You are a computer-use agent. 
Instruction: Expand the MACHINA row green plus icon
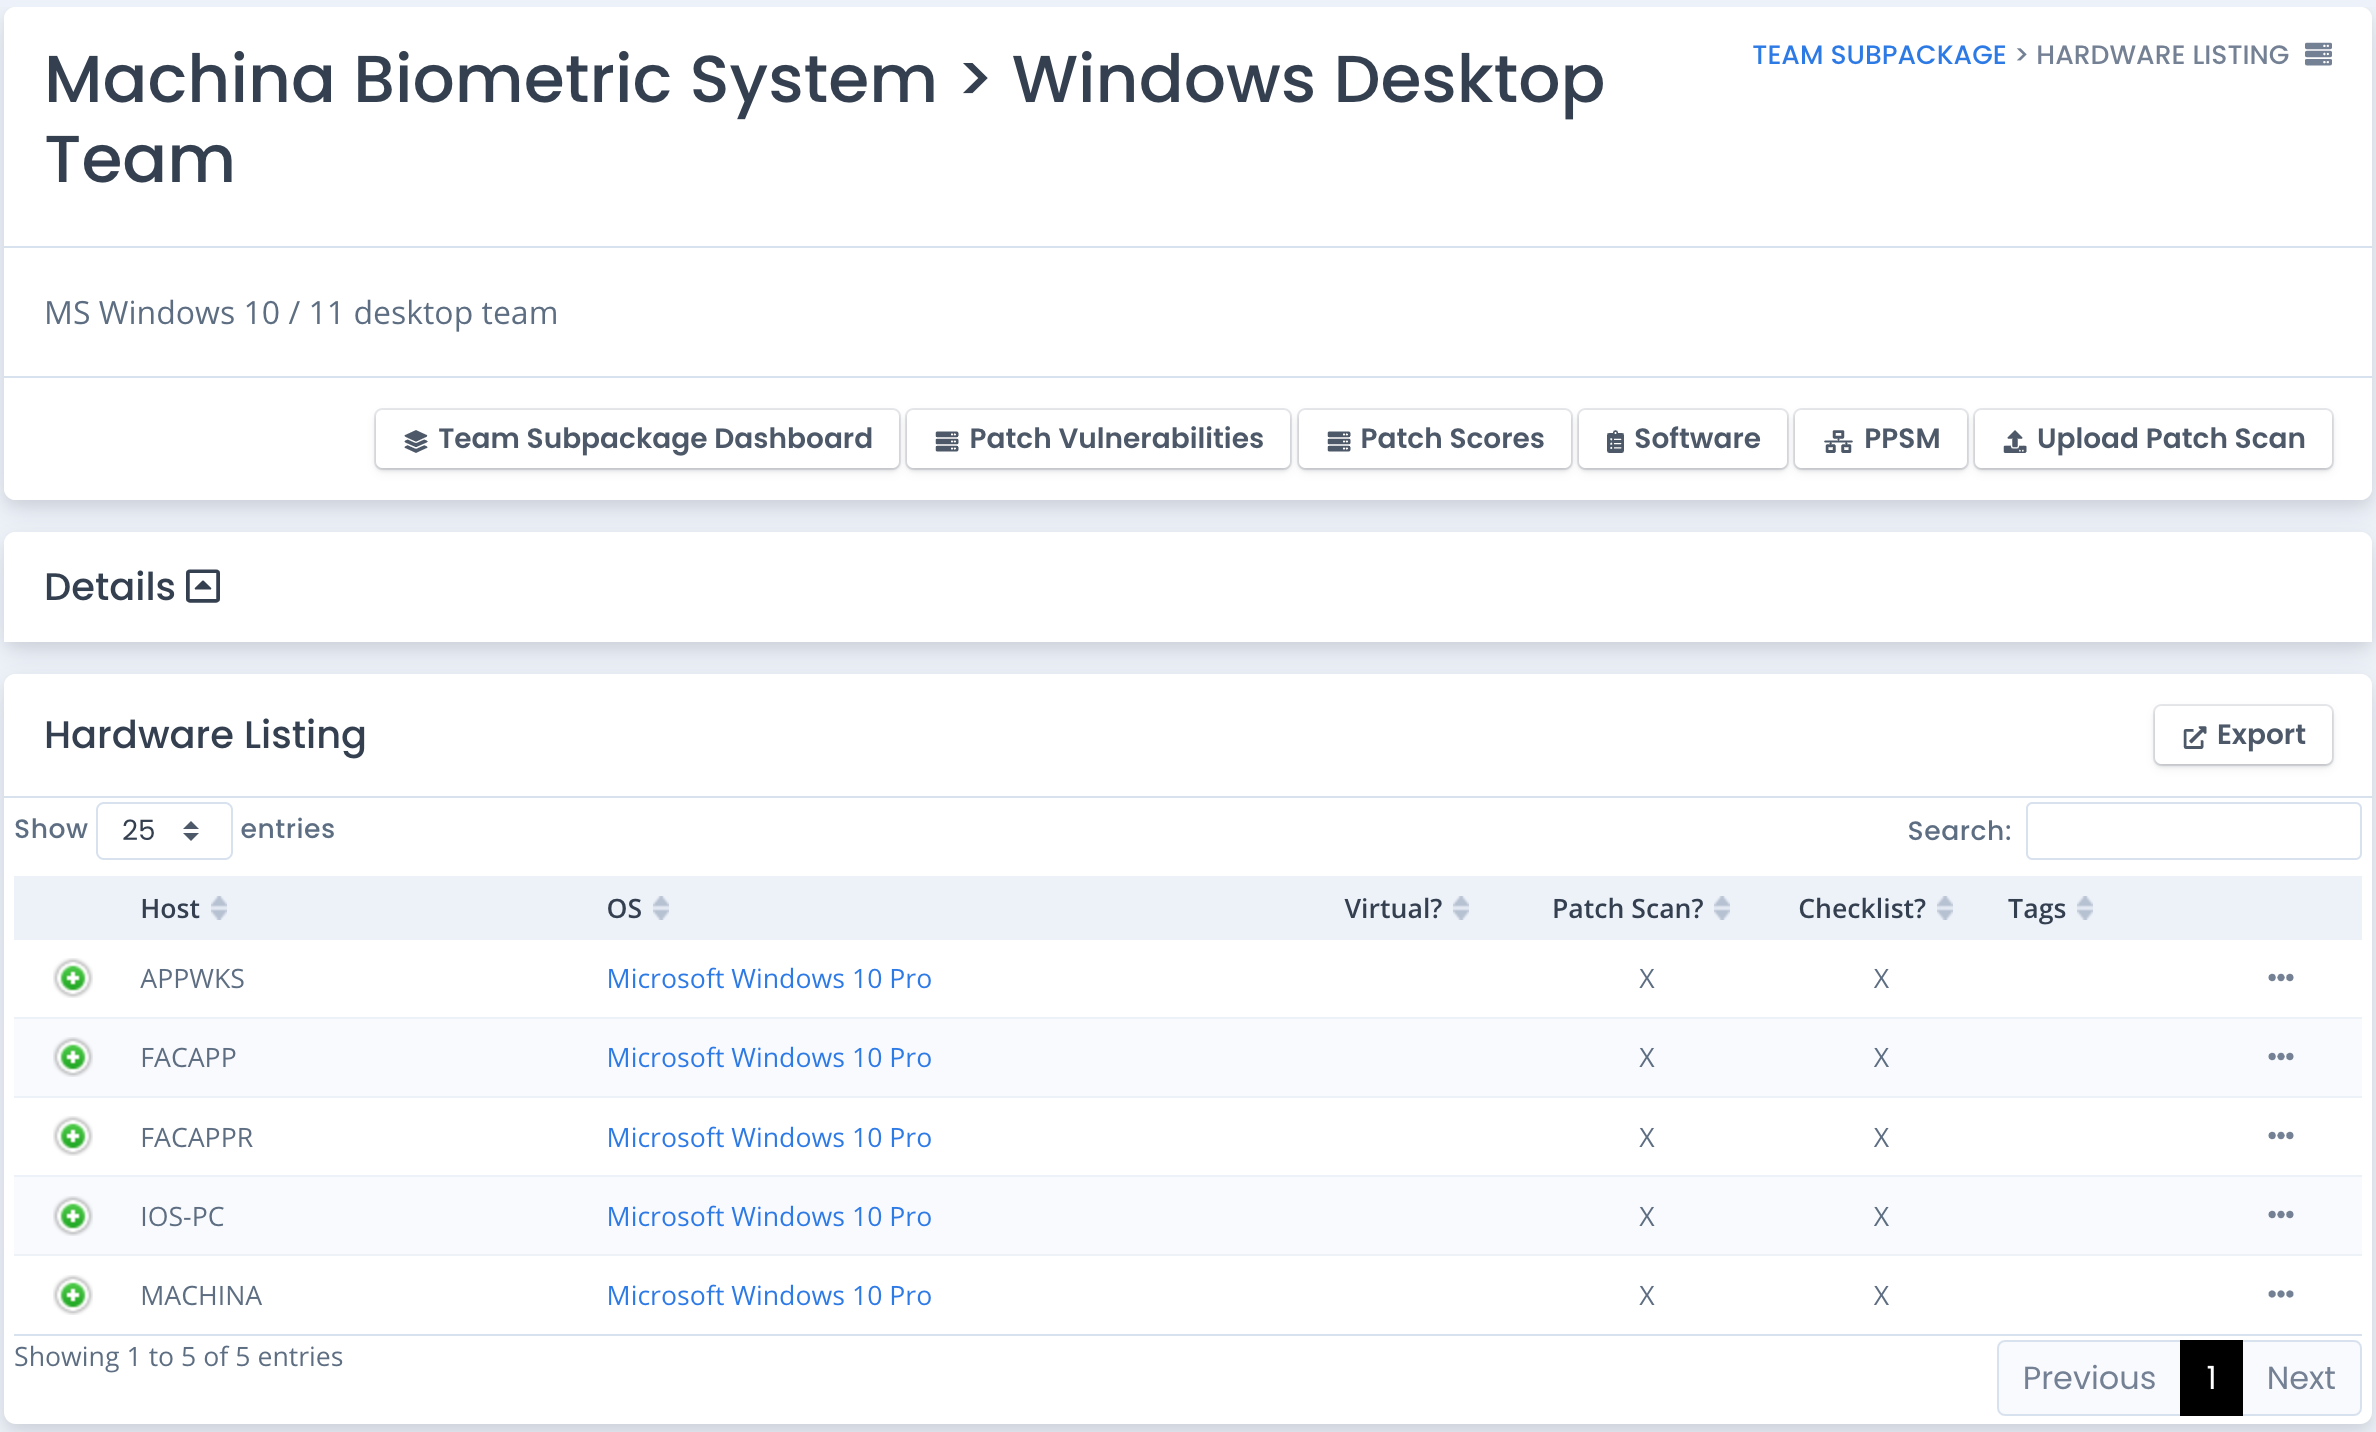[73, 1295]
